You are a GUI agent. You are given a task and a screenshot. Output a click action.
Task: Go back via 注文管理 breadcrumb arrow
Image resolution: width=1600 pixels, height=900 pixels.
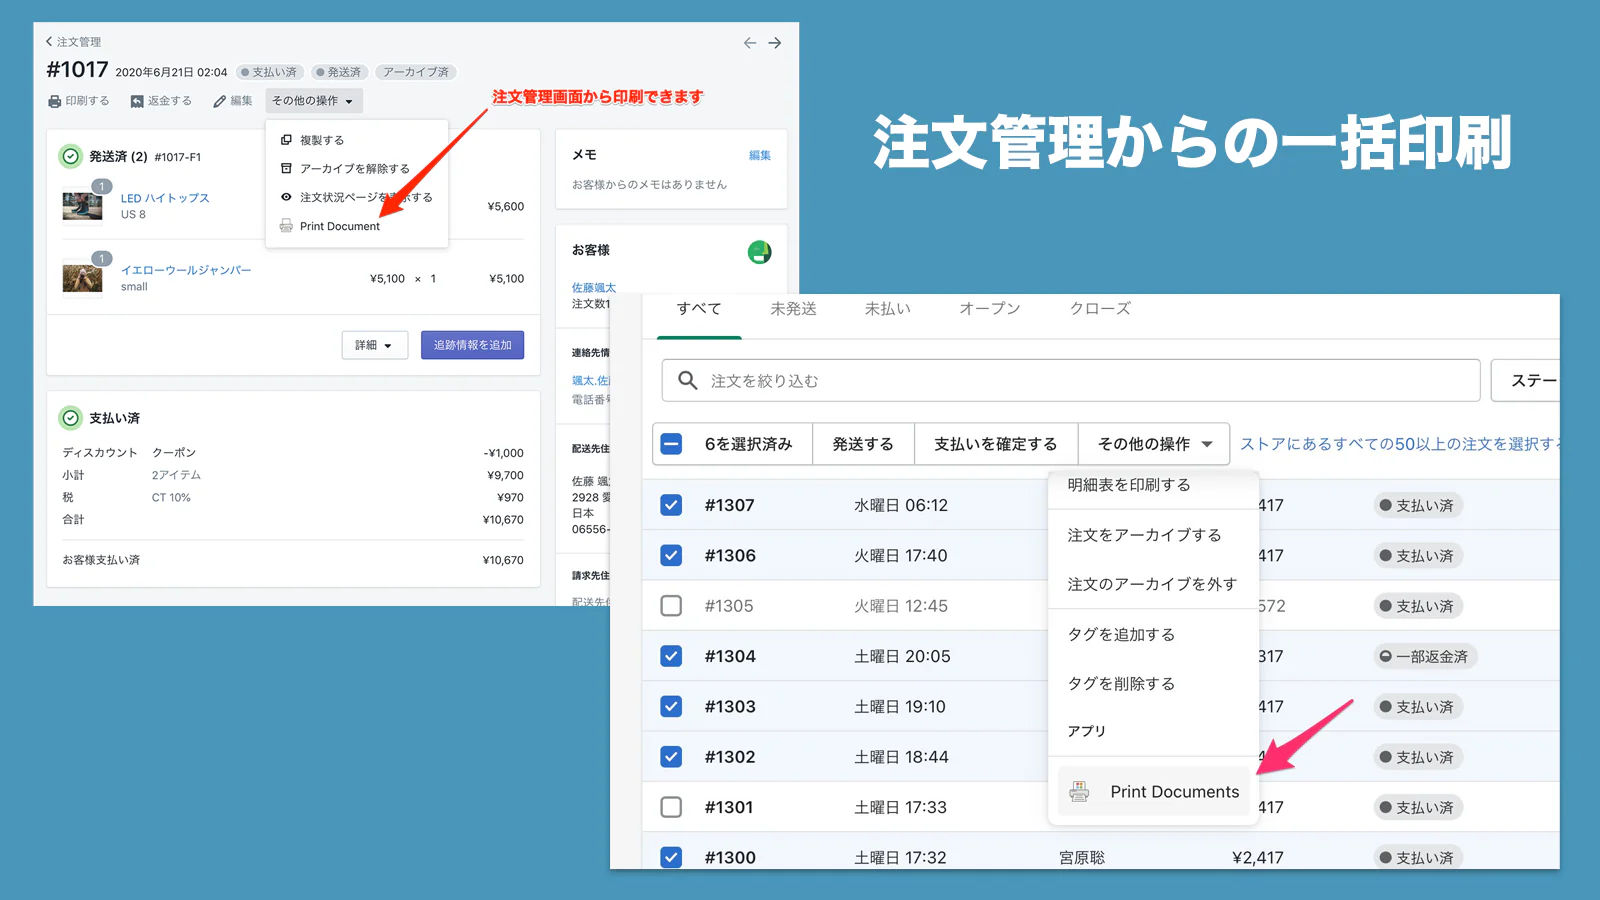(x=49, y=42)
